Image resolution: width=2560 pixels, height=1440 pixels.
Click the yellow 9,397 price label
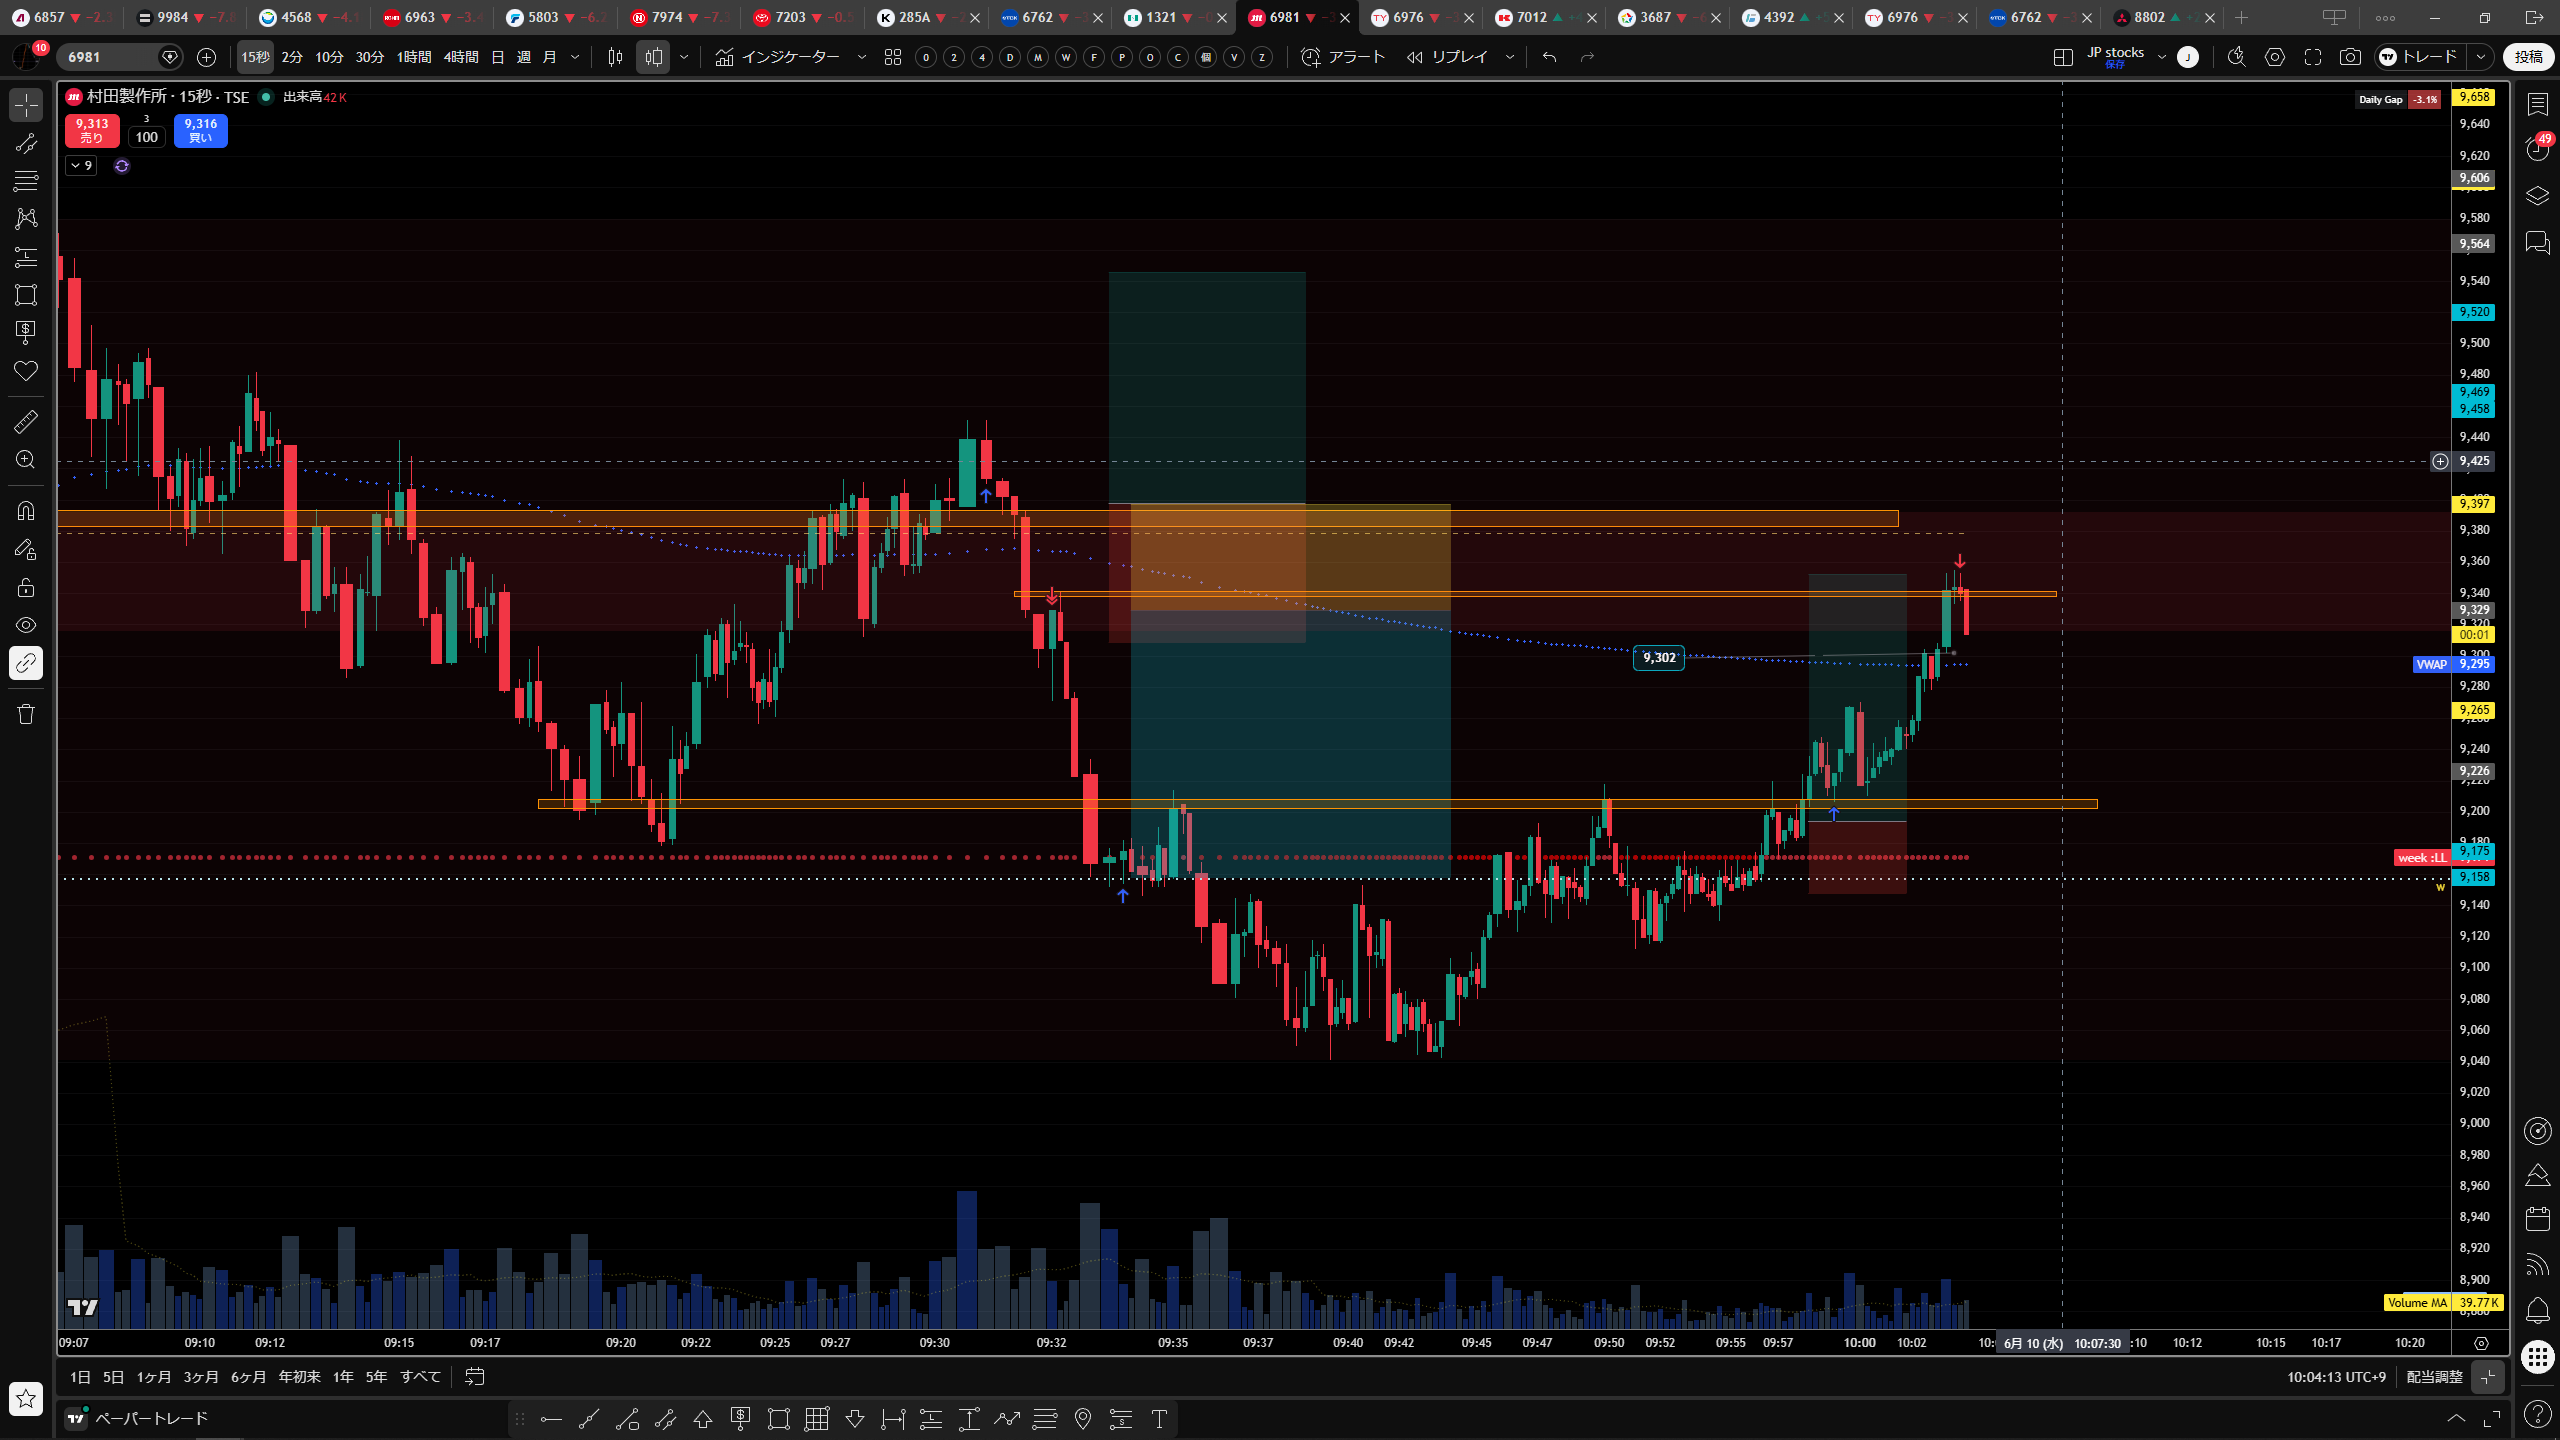2474,503
